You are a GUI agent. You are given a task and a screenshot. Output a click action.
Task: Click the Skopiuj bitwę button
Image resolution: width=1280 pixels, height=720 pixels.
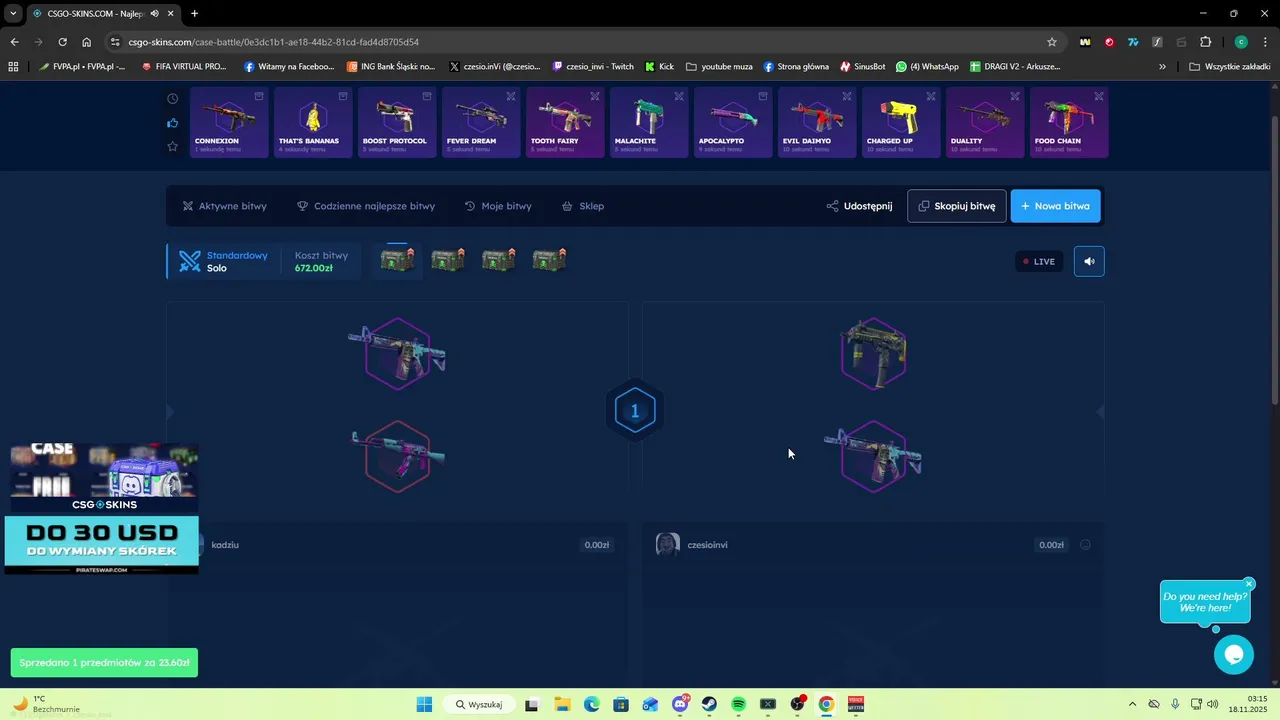957,206
